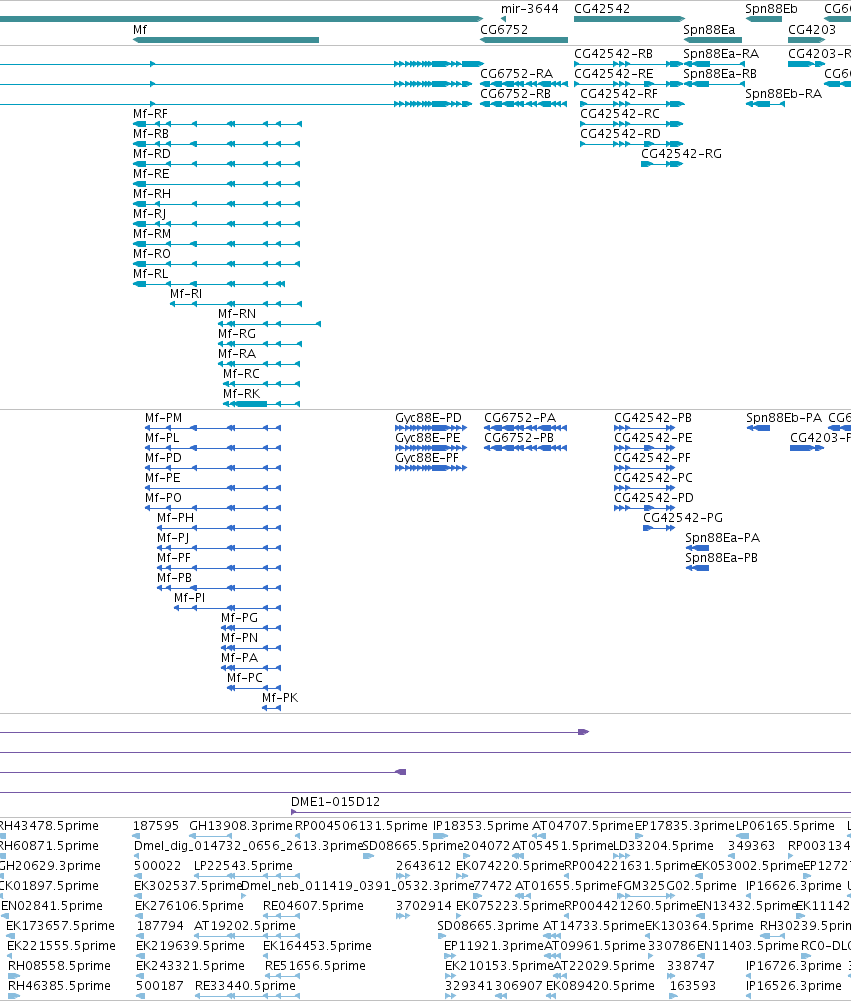Click protein Gyc88E-PF label
The height and width of the screenshot is (1001, 851).
[x=426, y=458]
